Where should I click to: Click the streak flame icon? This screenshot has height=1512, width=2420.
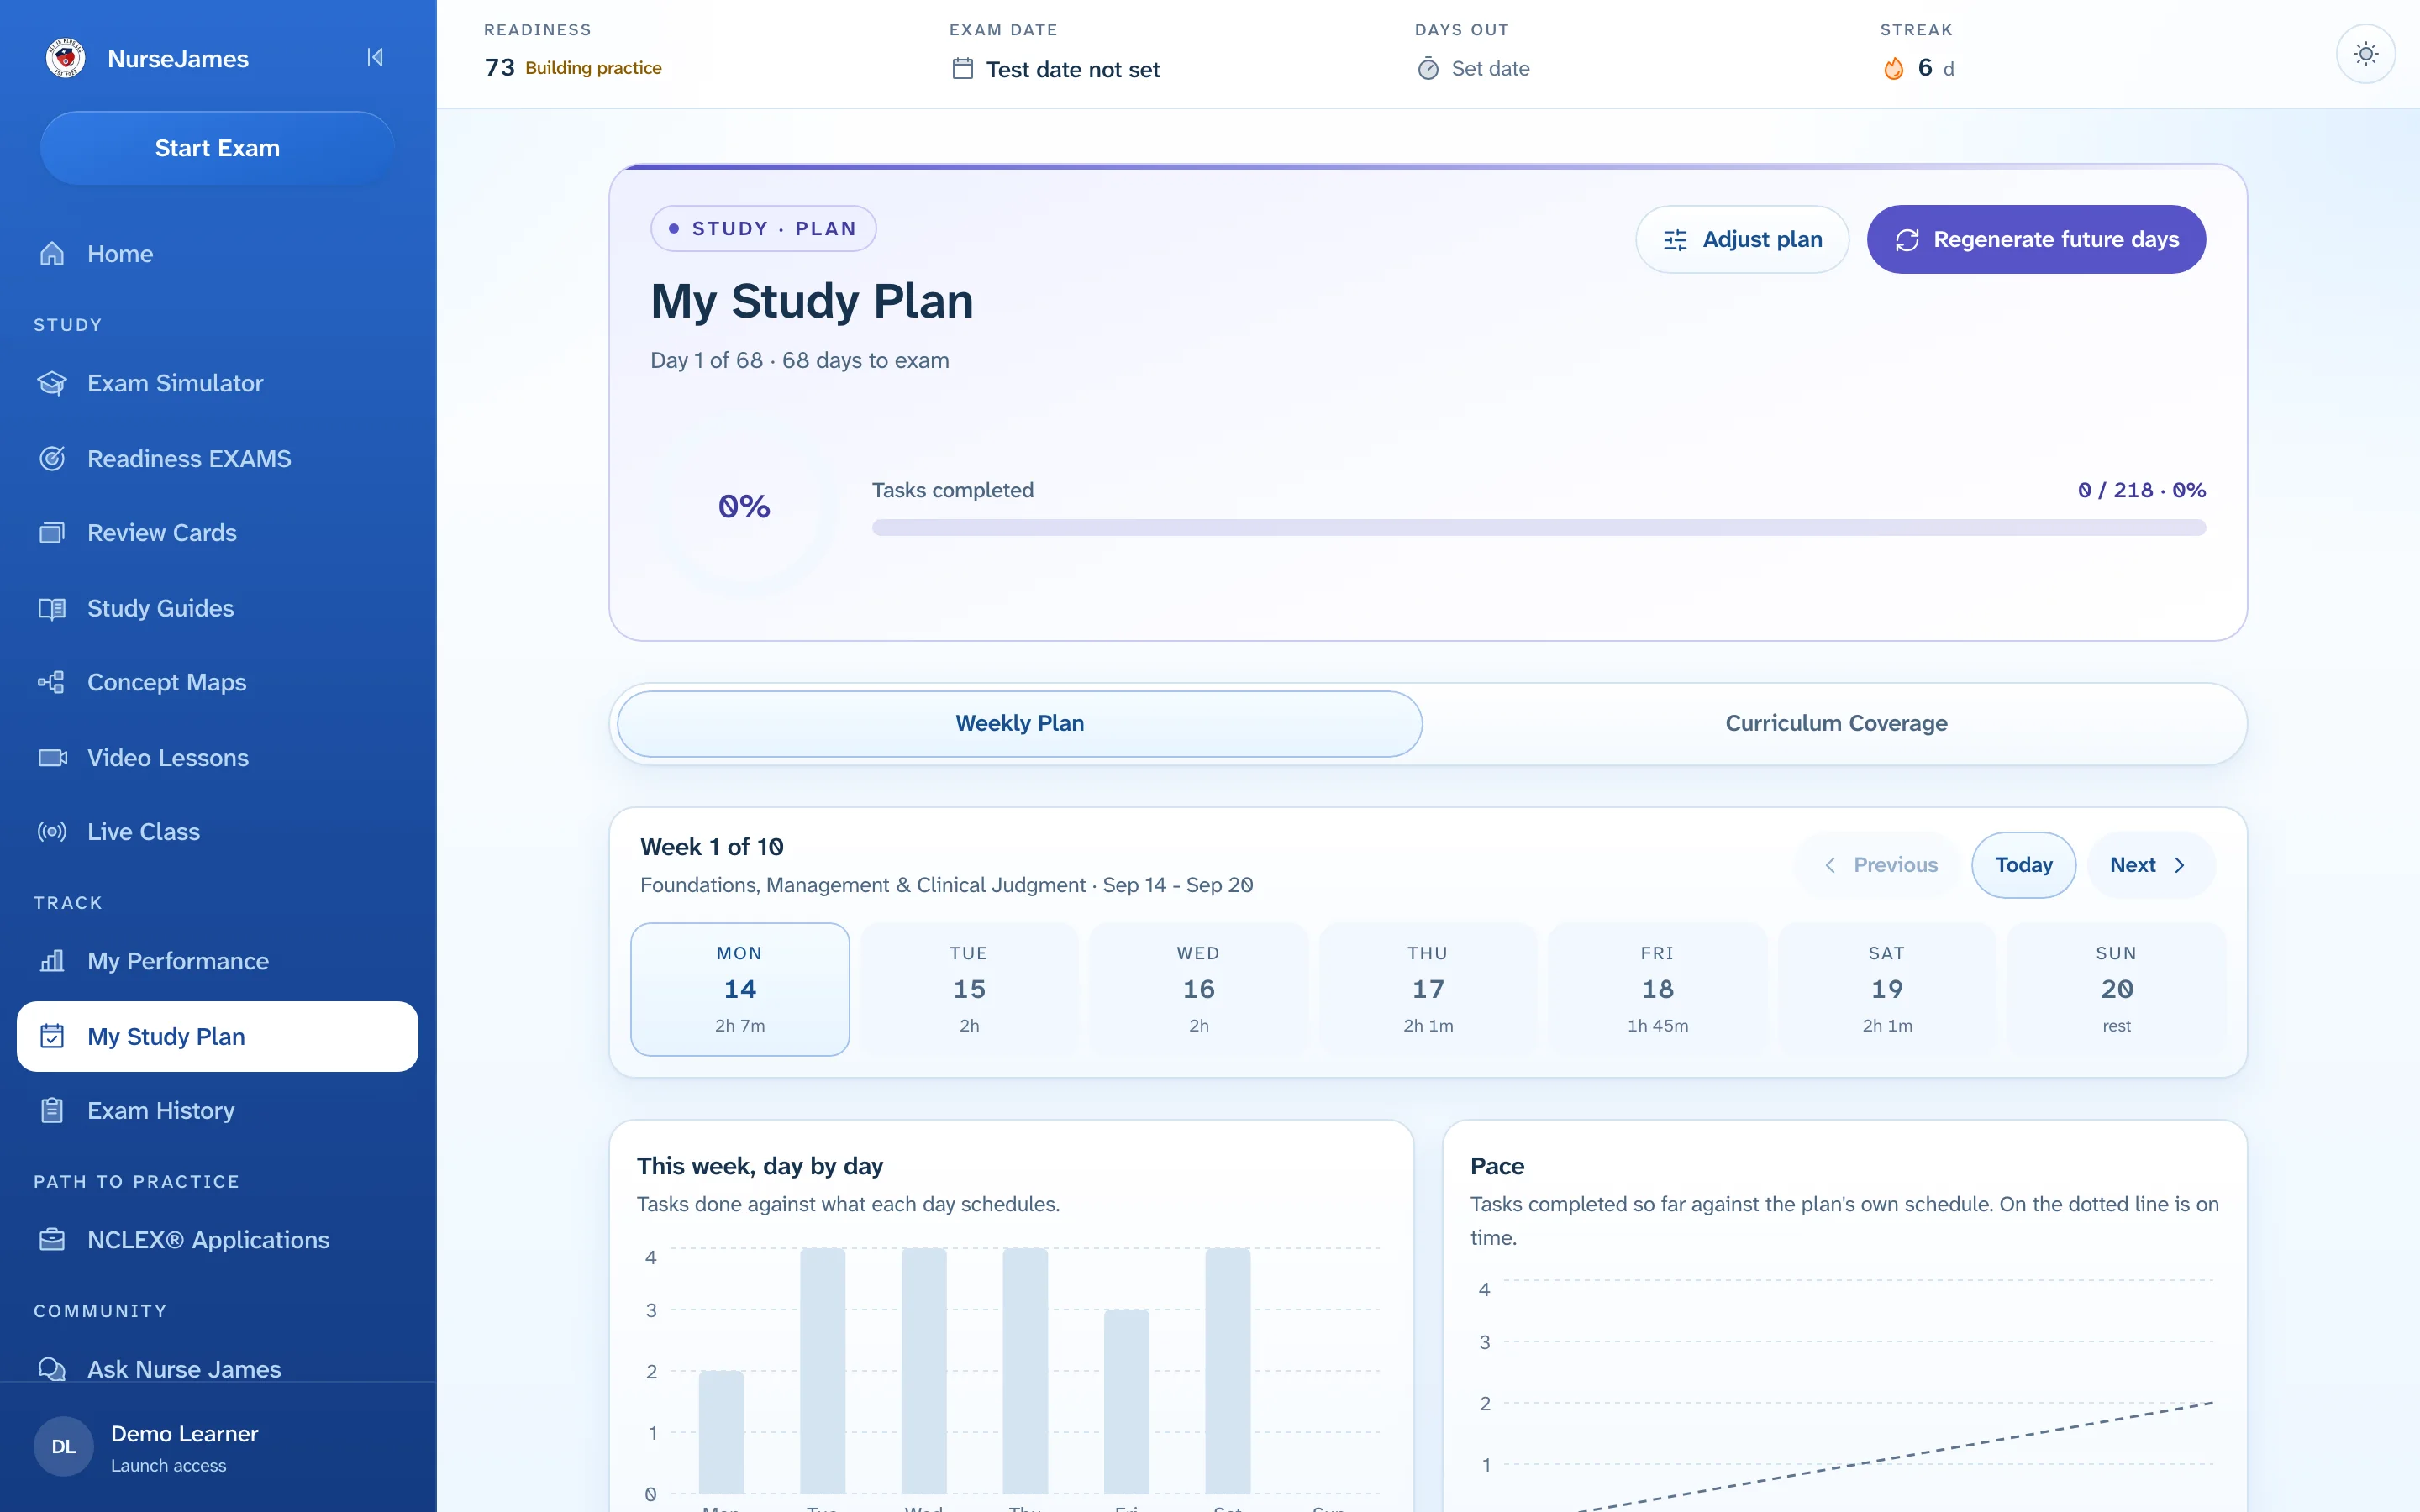[x=1894, y=68]
